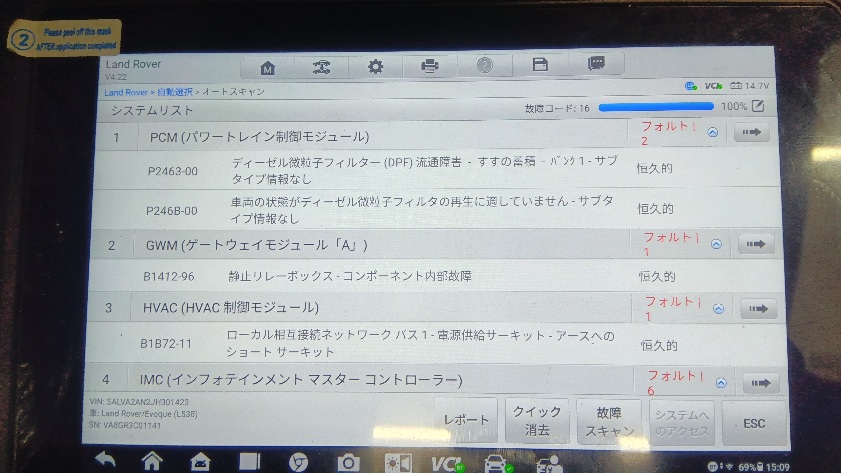Tap 故障スキャン fault scan button

tap(609, 422)
